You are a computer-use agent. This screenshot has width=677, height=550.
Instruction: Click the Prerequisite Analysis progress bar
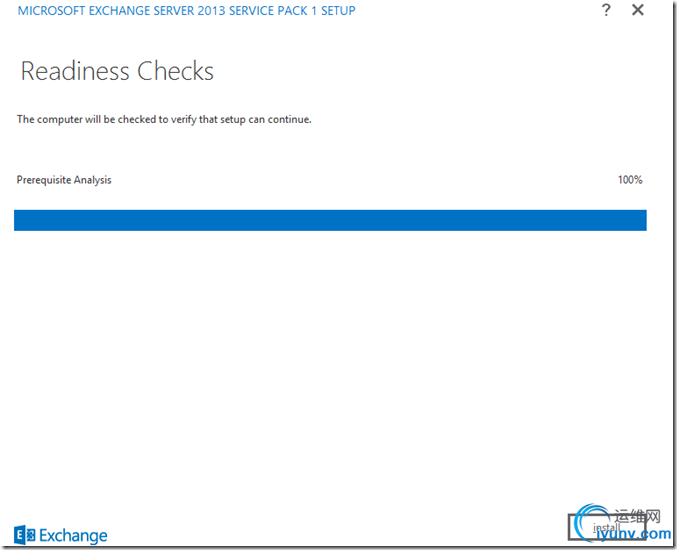point(330,220)
